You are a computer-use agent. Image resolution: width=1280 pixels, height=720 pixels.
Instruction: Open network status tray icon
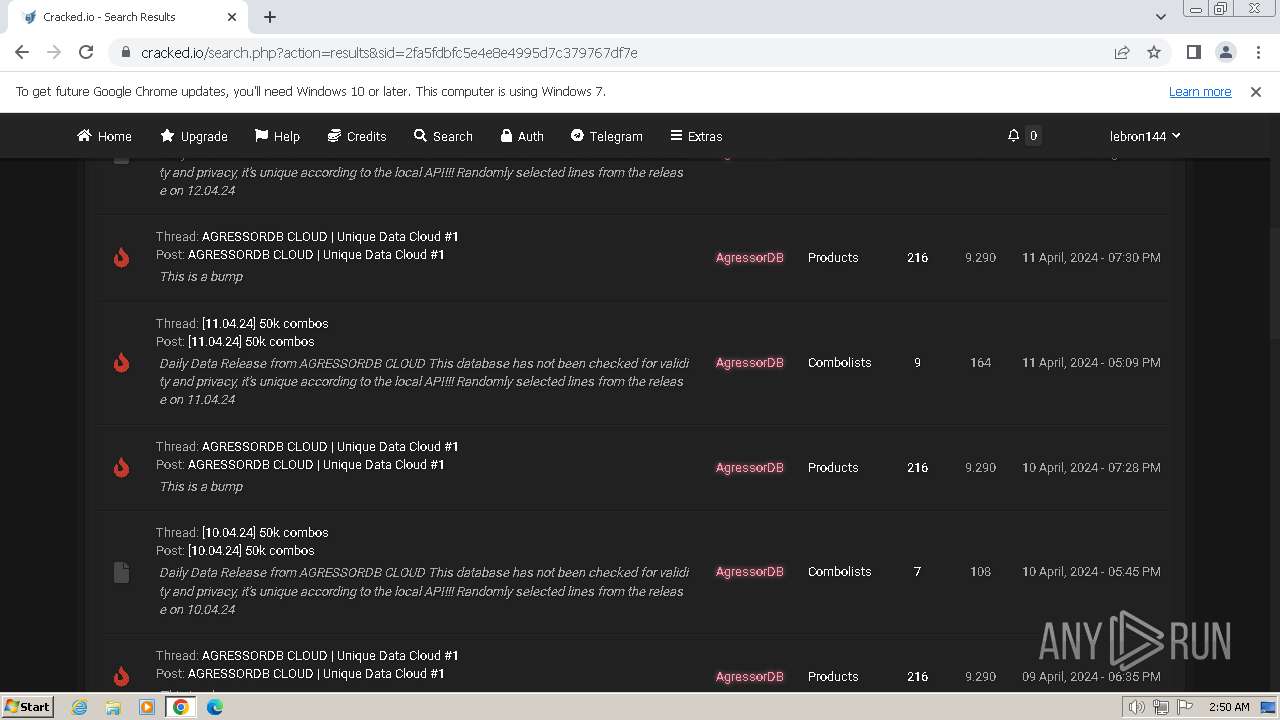pyautogui.click(x=1160, y=707)
